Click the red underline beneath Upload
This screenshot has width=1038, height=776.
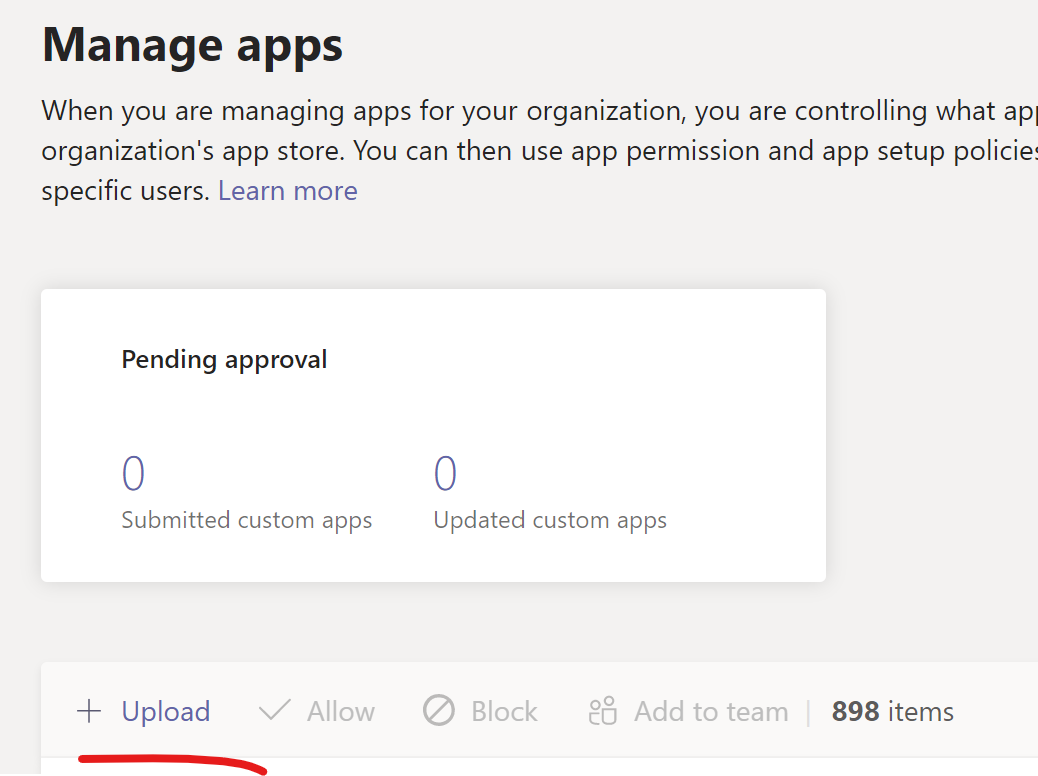click(170, 764)
